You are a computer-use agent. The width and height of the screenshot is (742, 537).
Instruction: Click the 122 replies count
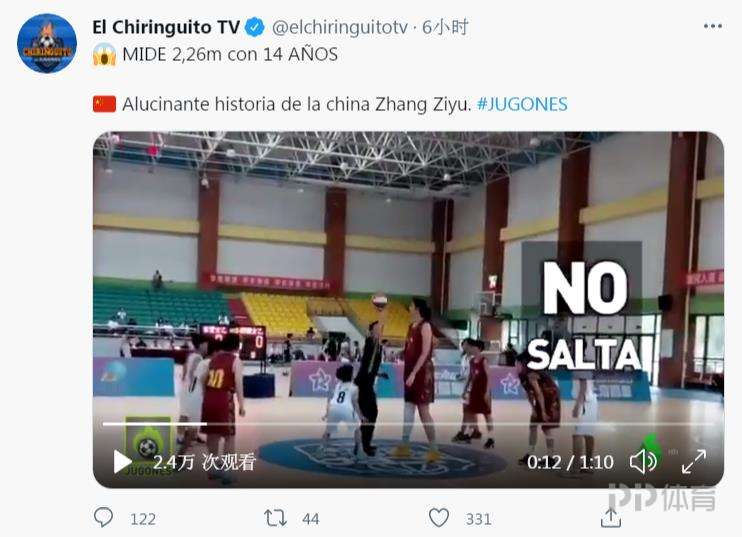pyautogui.click(x=143, y=519)
